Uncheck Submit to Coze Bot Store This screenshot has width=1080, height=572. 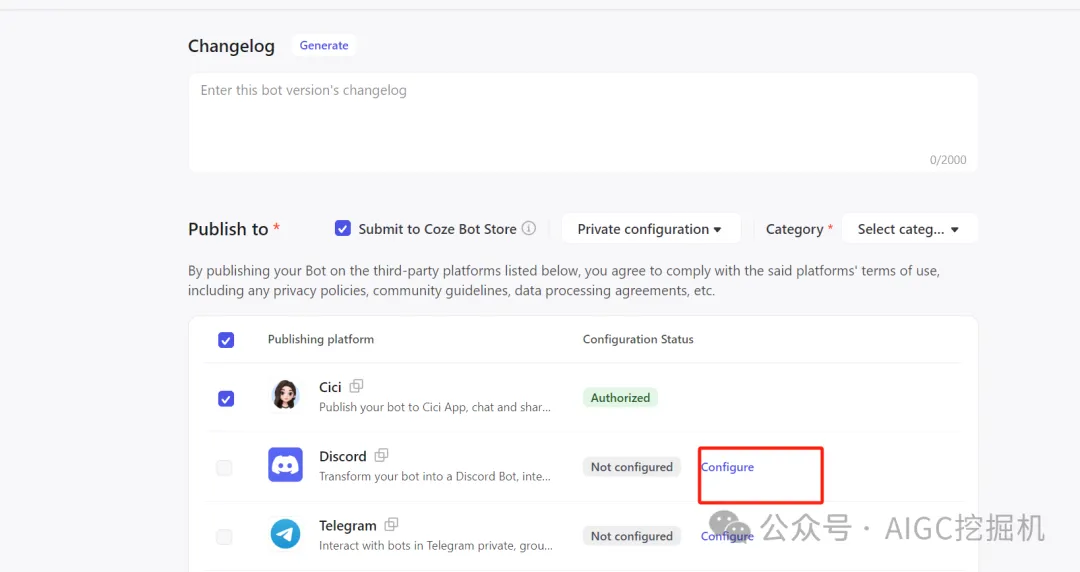(342, 228)
